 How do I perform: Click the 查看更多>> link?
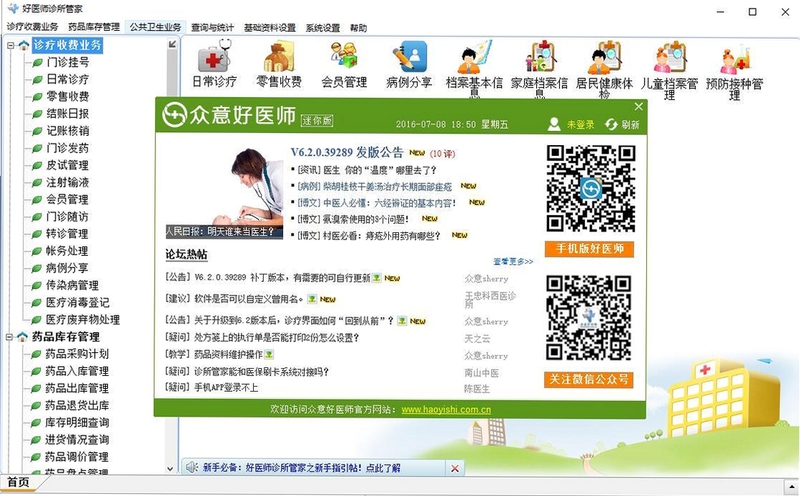(x=513, y=261)
